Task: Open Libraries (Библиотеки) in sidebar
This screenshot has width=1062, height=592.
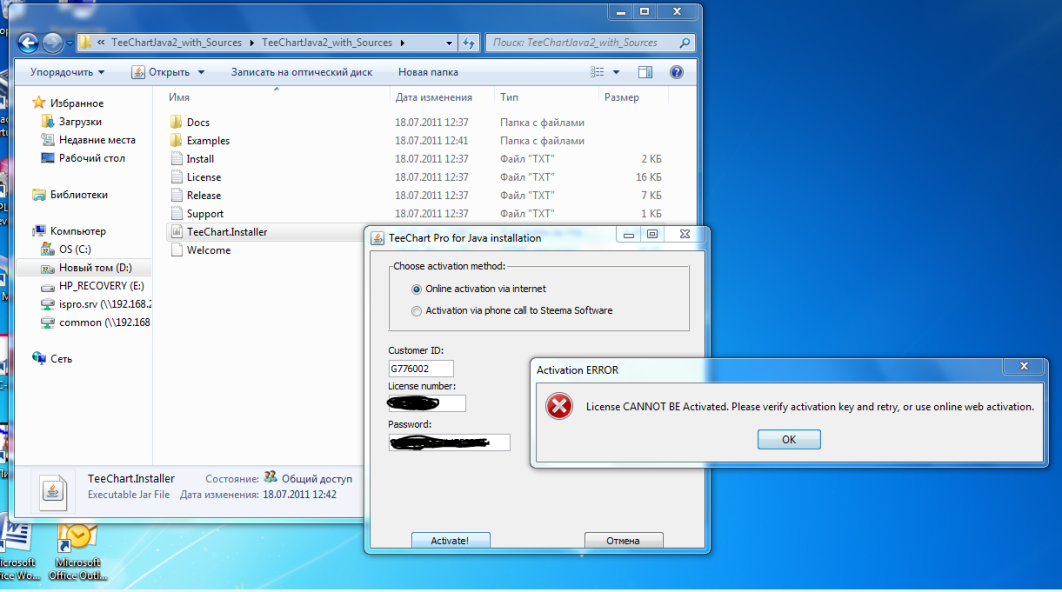Action: point(79,194)
